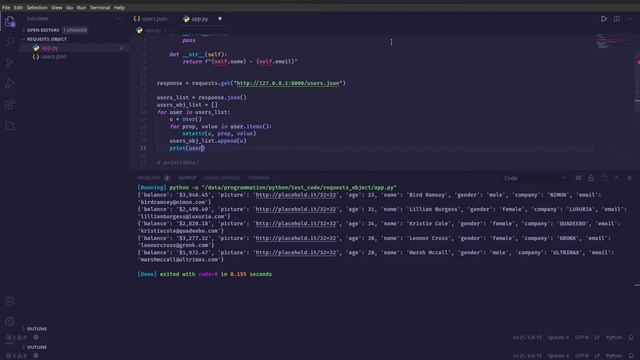
Task: Open the Manage gear icon
Action: pyautogui.click(x=10, y=322)
